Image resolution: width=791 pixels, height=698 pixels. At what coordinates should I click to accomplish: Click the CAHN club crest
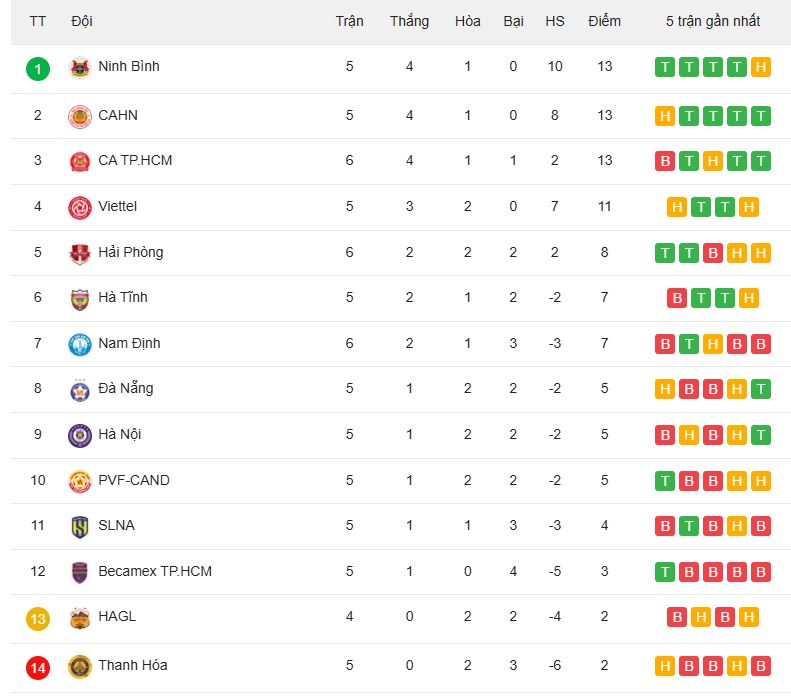pyautogui.click(x=80, y=117)
